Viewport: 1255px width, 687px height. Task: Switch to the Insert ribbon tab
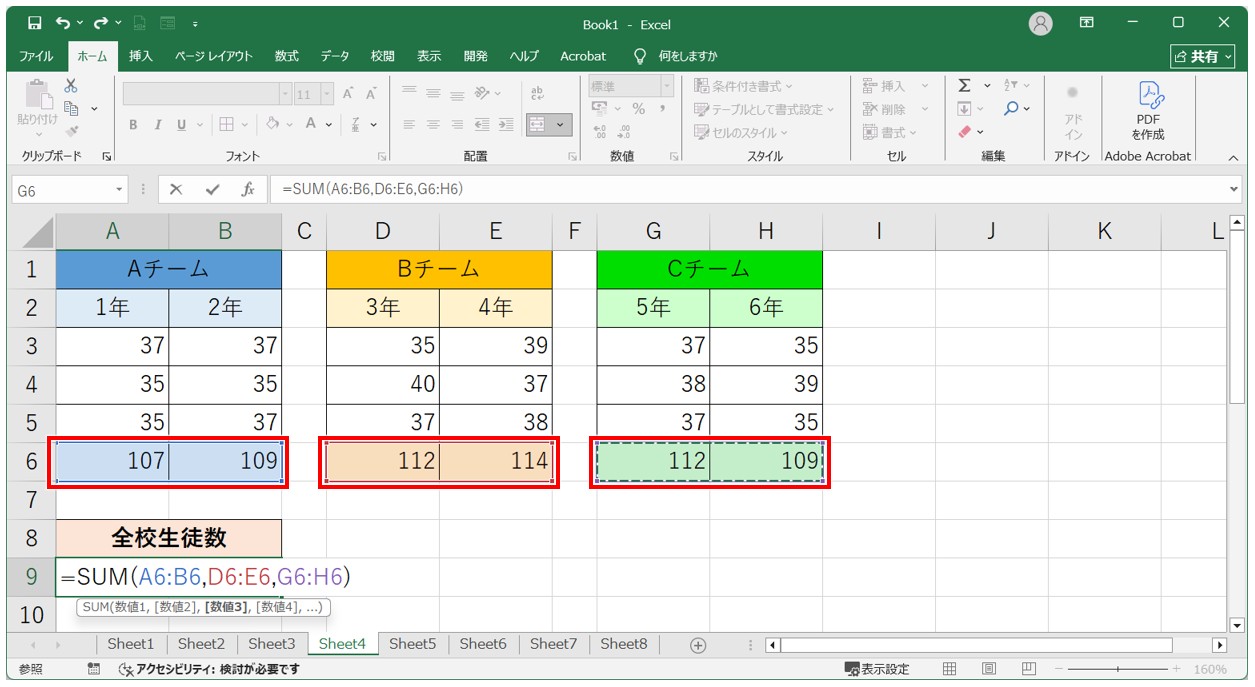(141, 56)
